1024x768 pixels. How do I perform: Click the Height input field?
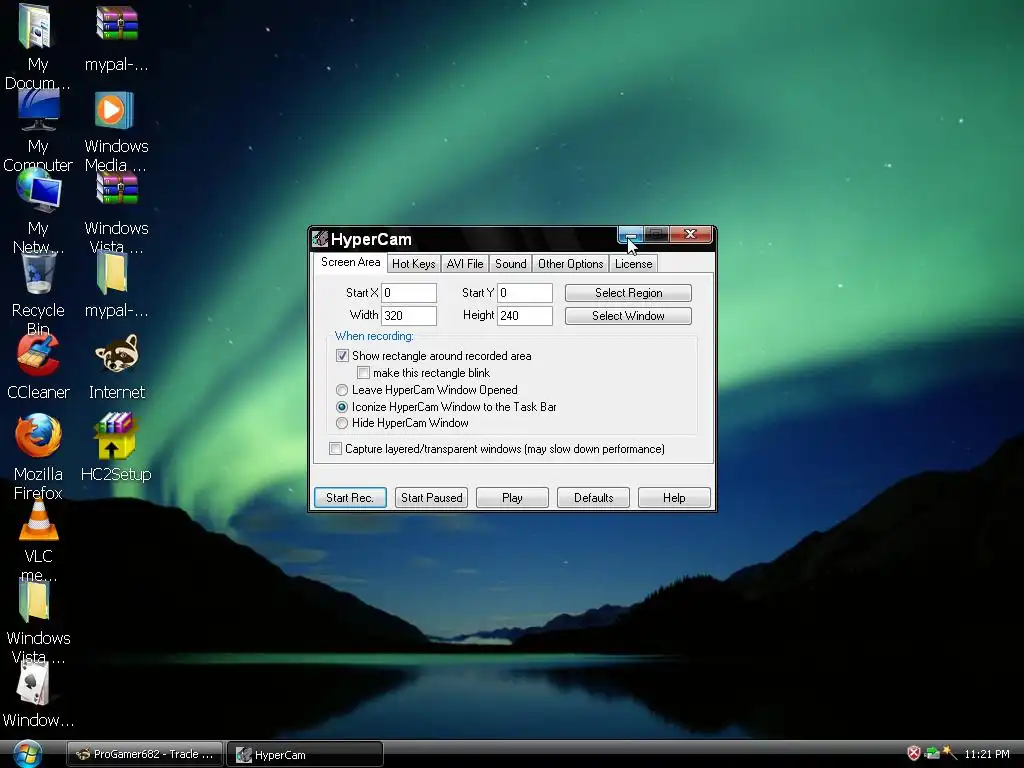click(x=525, y=316)
